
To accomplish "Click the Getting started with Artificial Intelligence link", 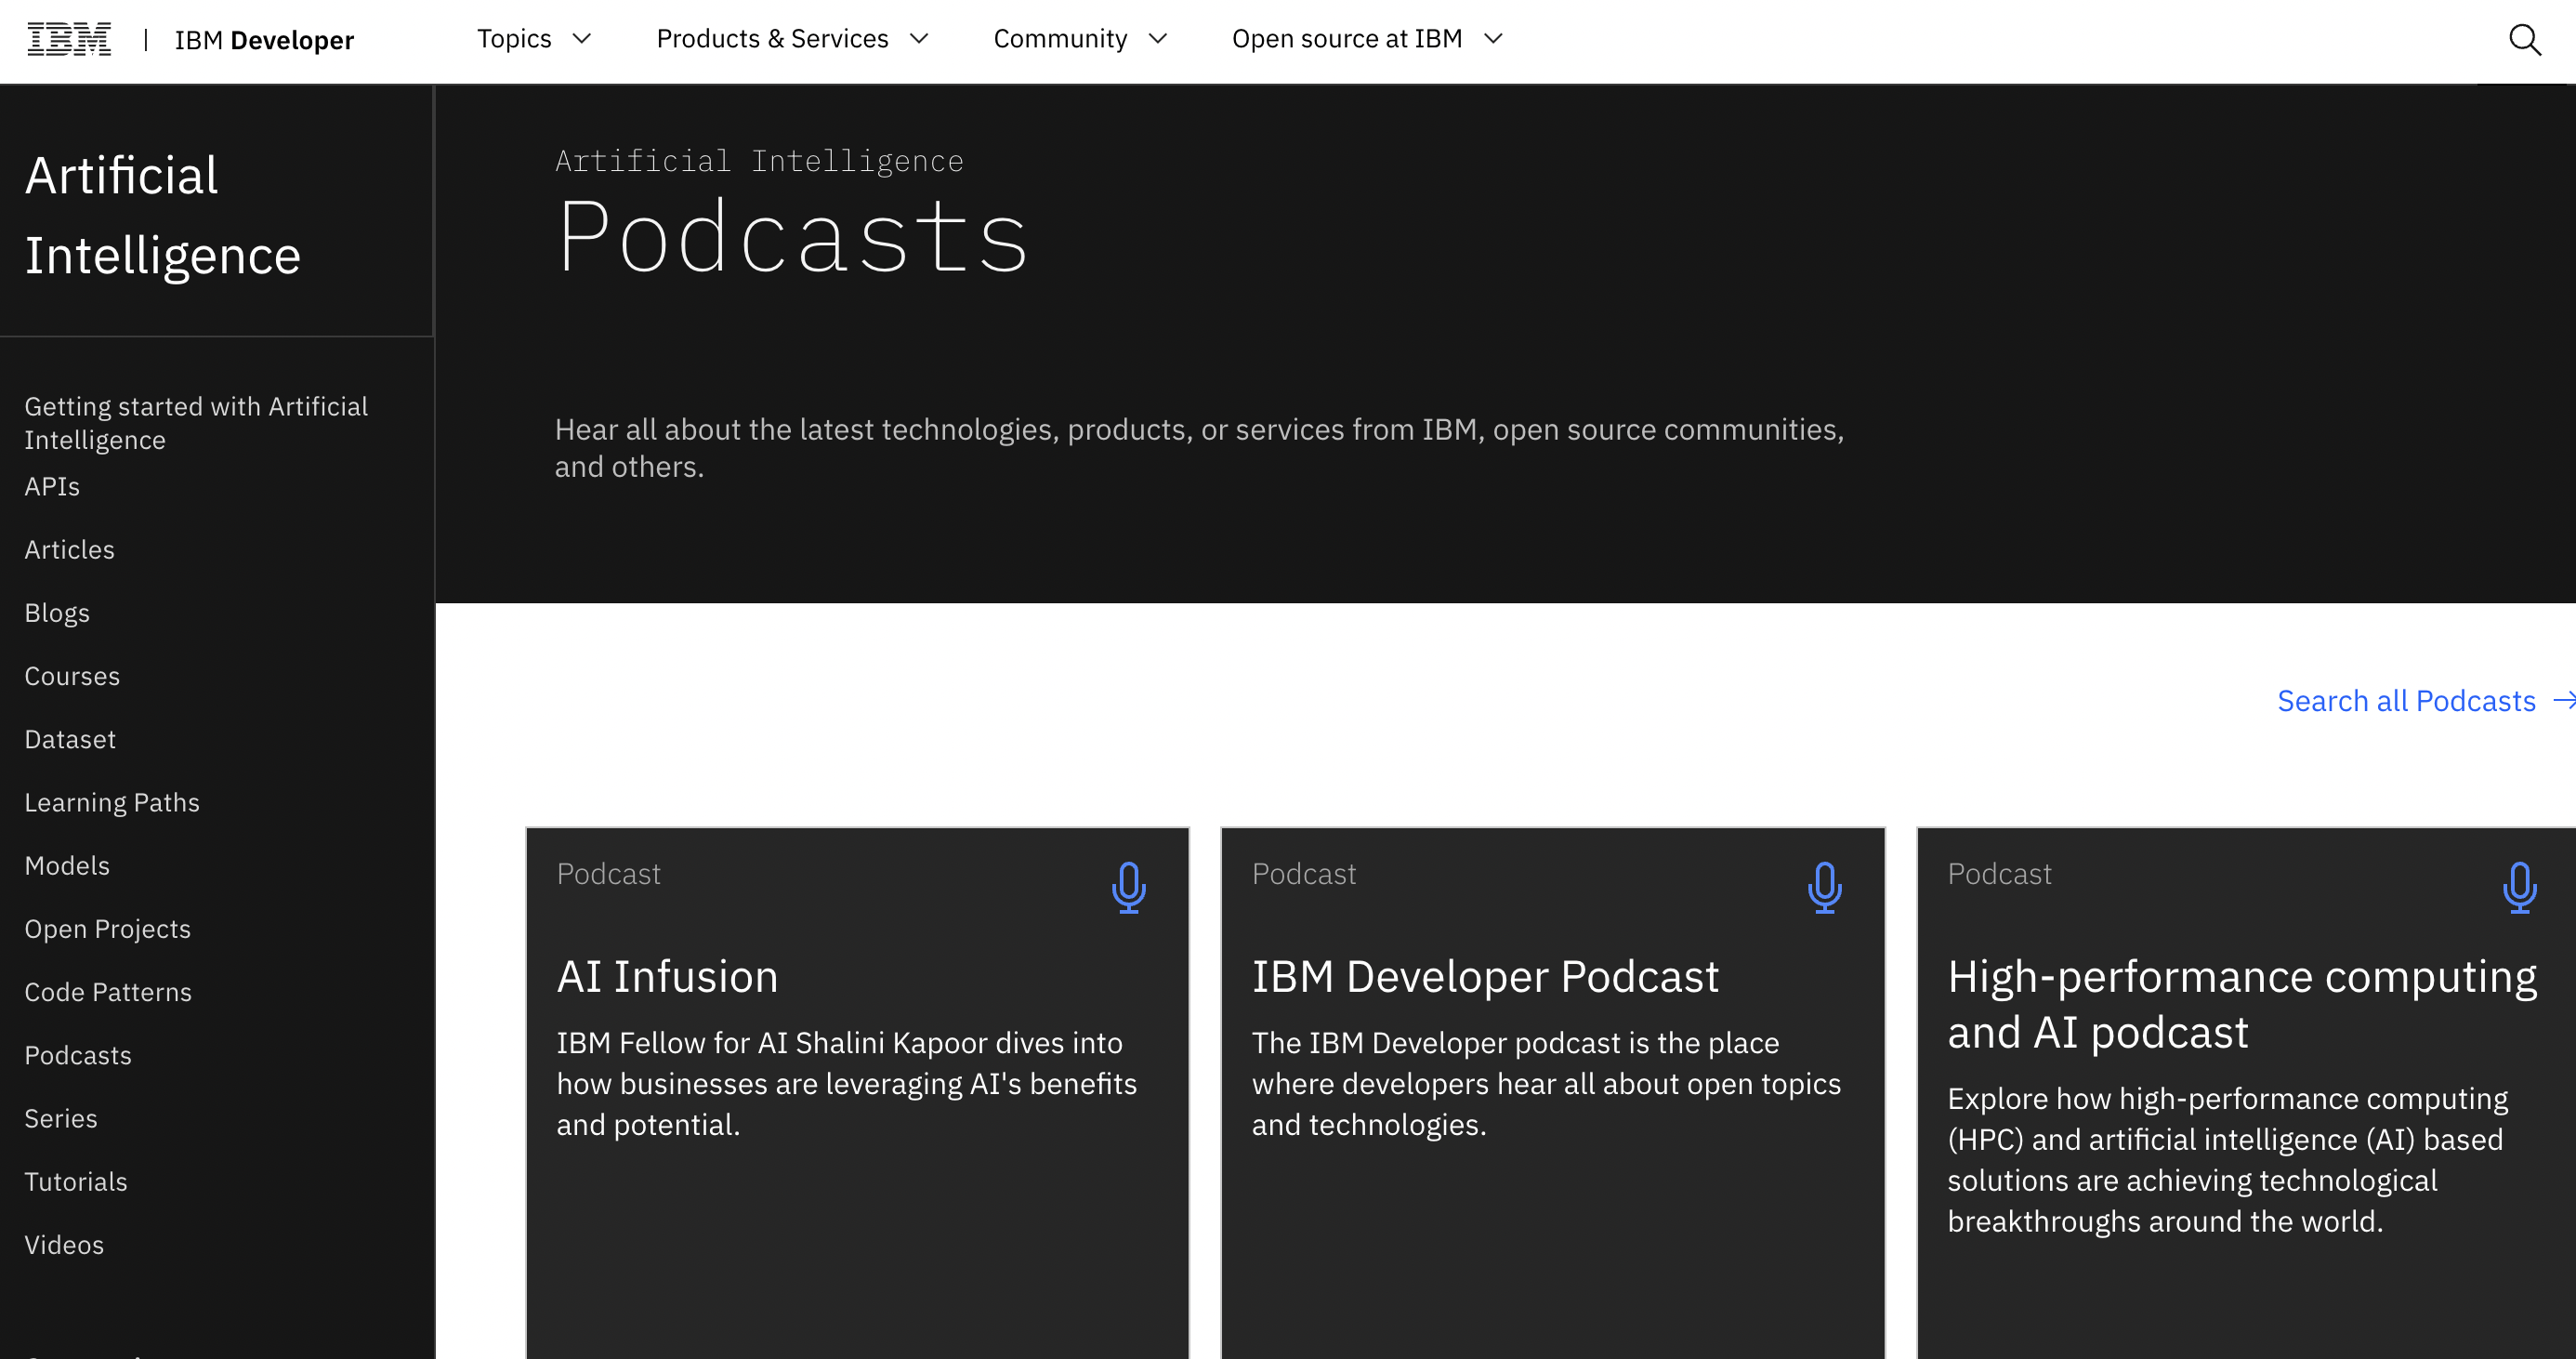I will coord(196,423).
